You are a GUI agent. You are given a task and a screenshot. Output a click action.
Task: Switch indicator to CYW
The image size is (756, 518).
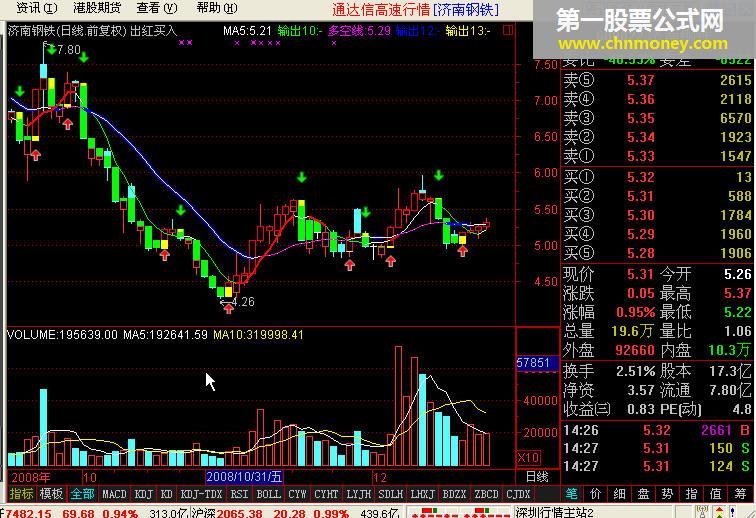tap(297, 494)
